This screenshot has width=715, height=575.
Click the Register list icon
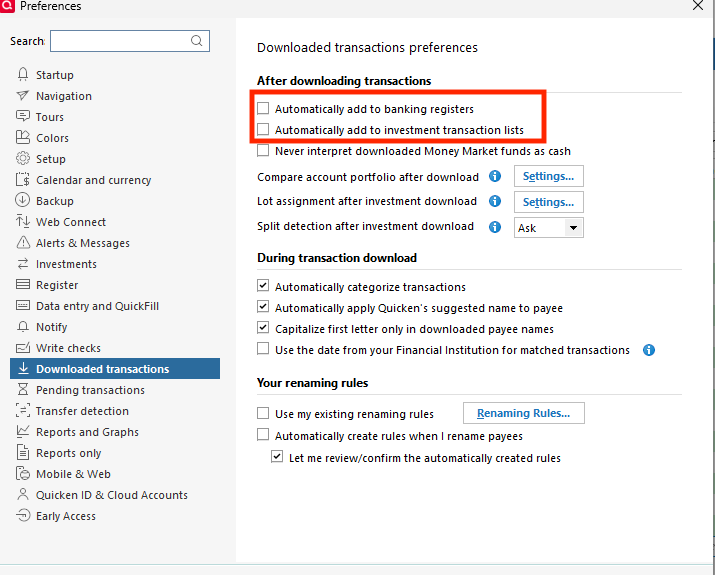23,285
